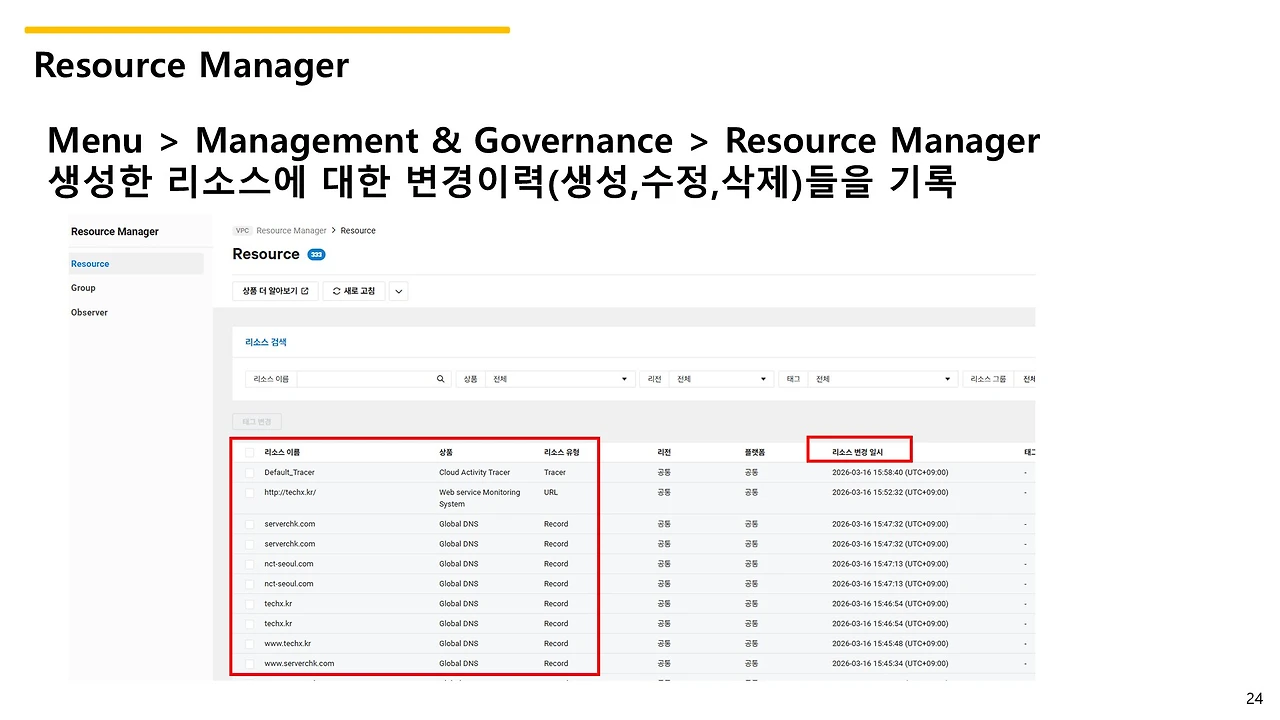This screenshot has width=1280, height=720.
Task: Click the 리소스 변경 일시 column header
Action: (858, 453)
